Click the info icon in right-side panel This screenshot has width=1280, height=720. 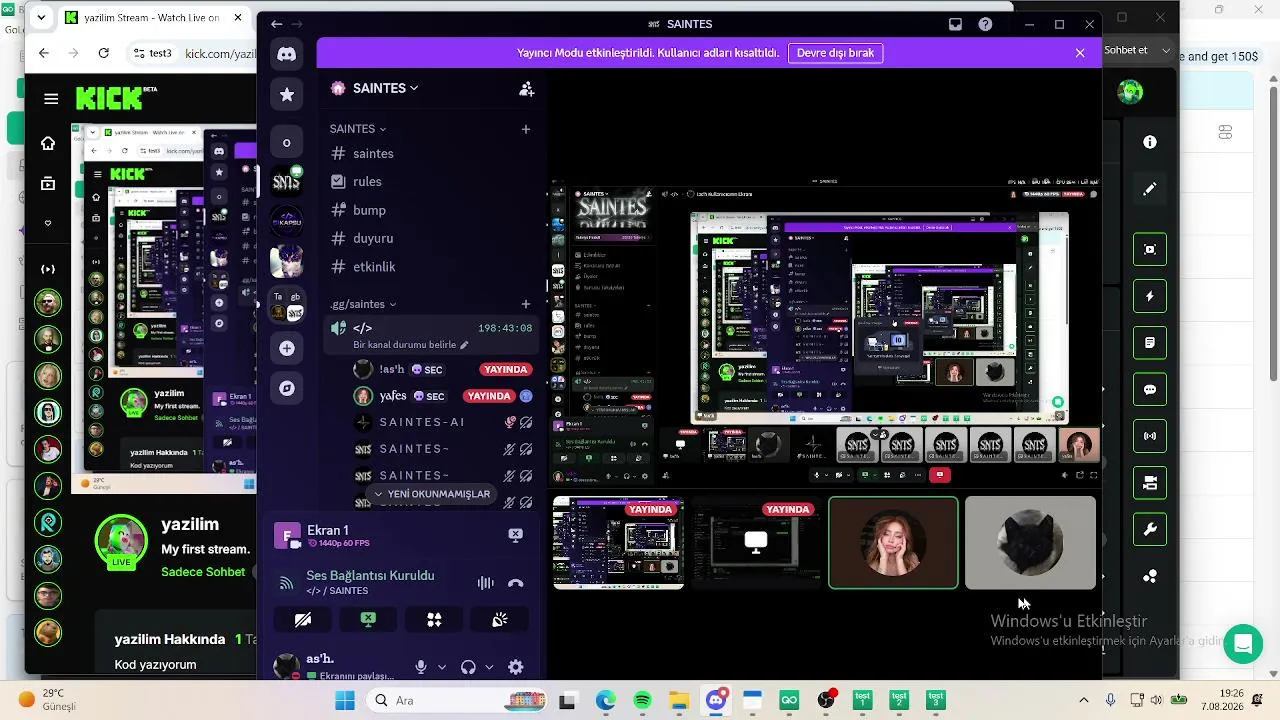click(1150, 142)
